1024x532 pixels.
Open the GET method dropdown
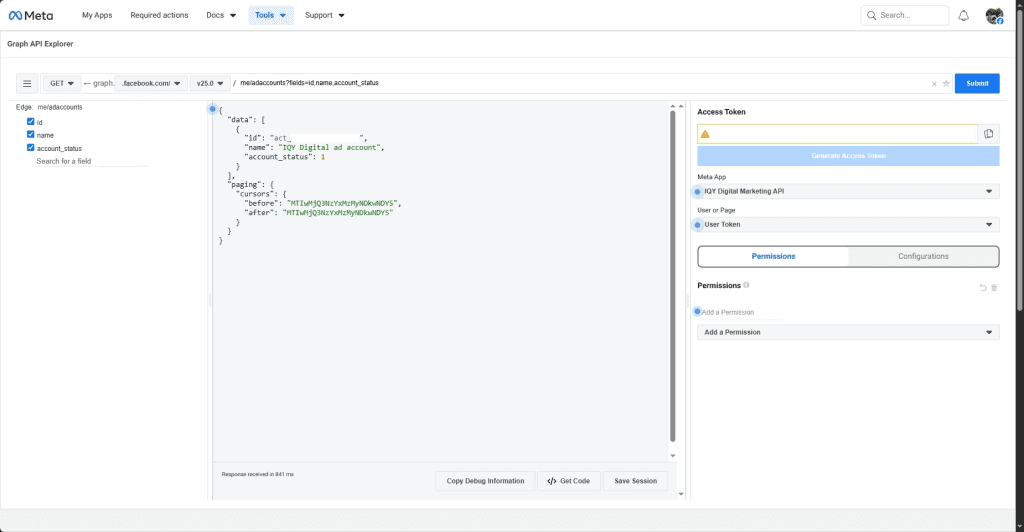(x=62, y=84)
